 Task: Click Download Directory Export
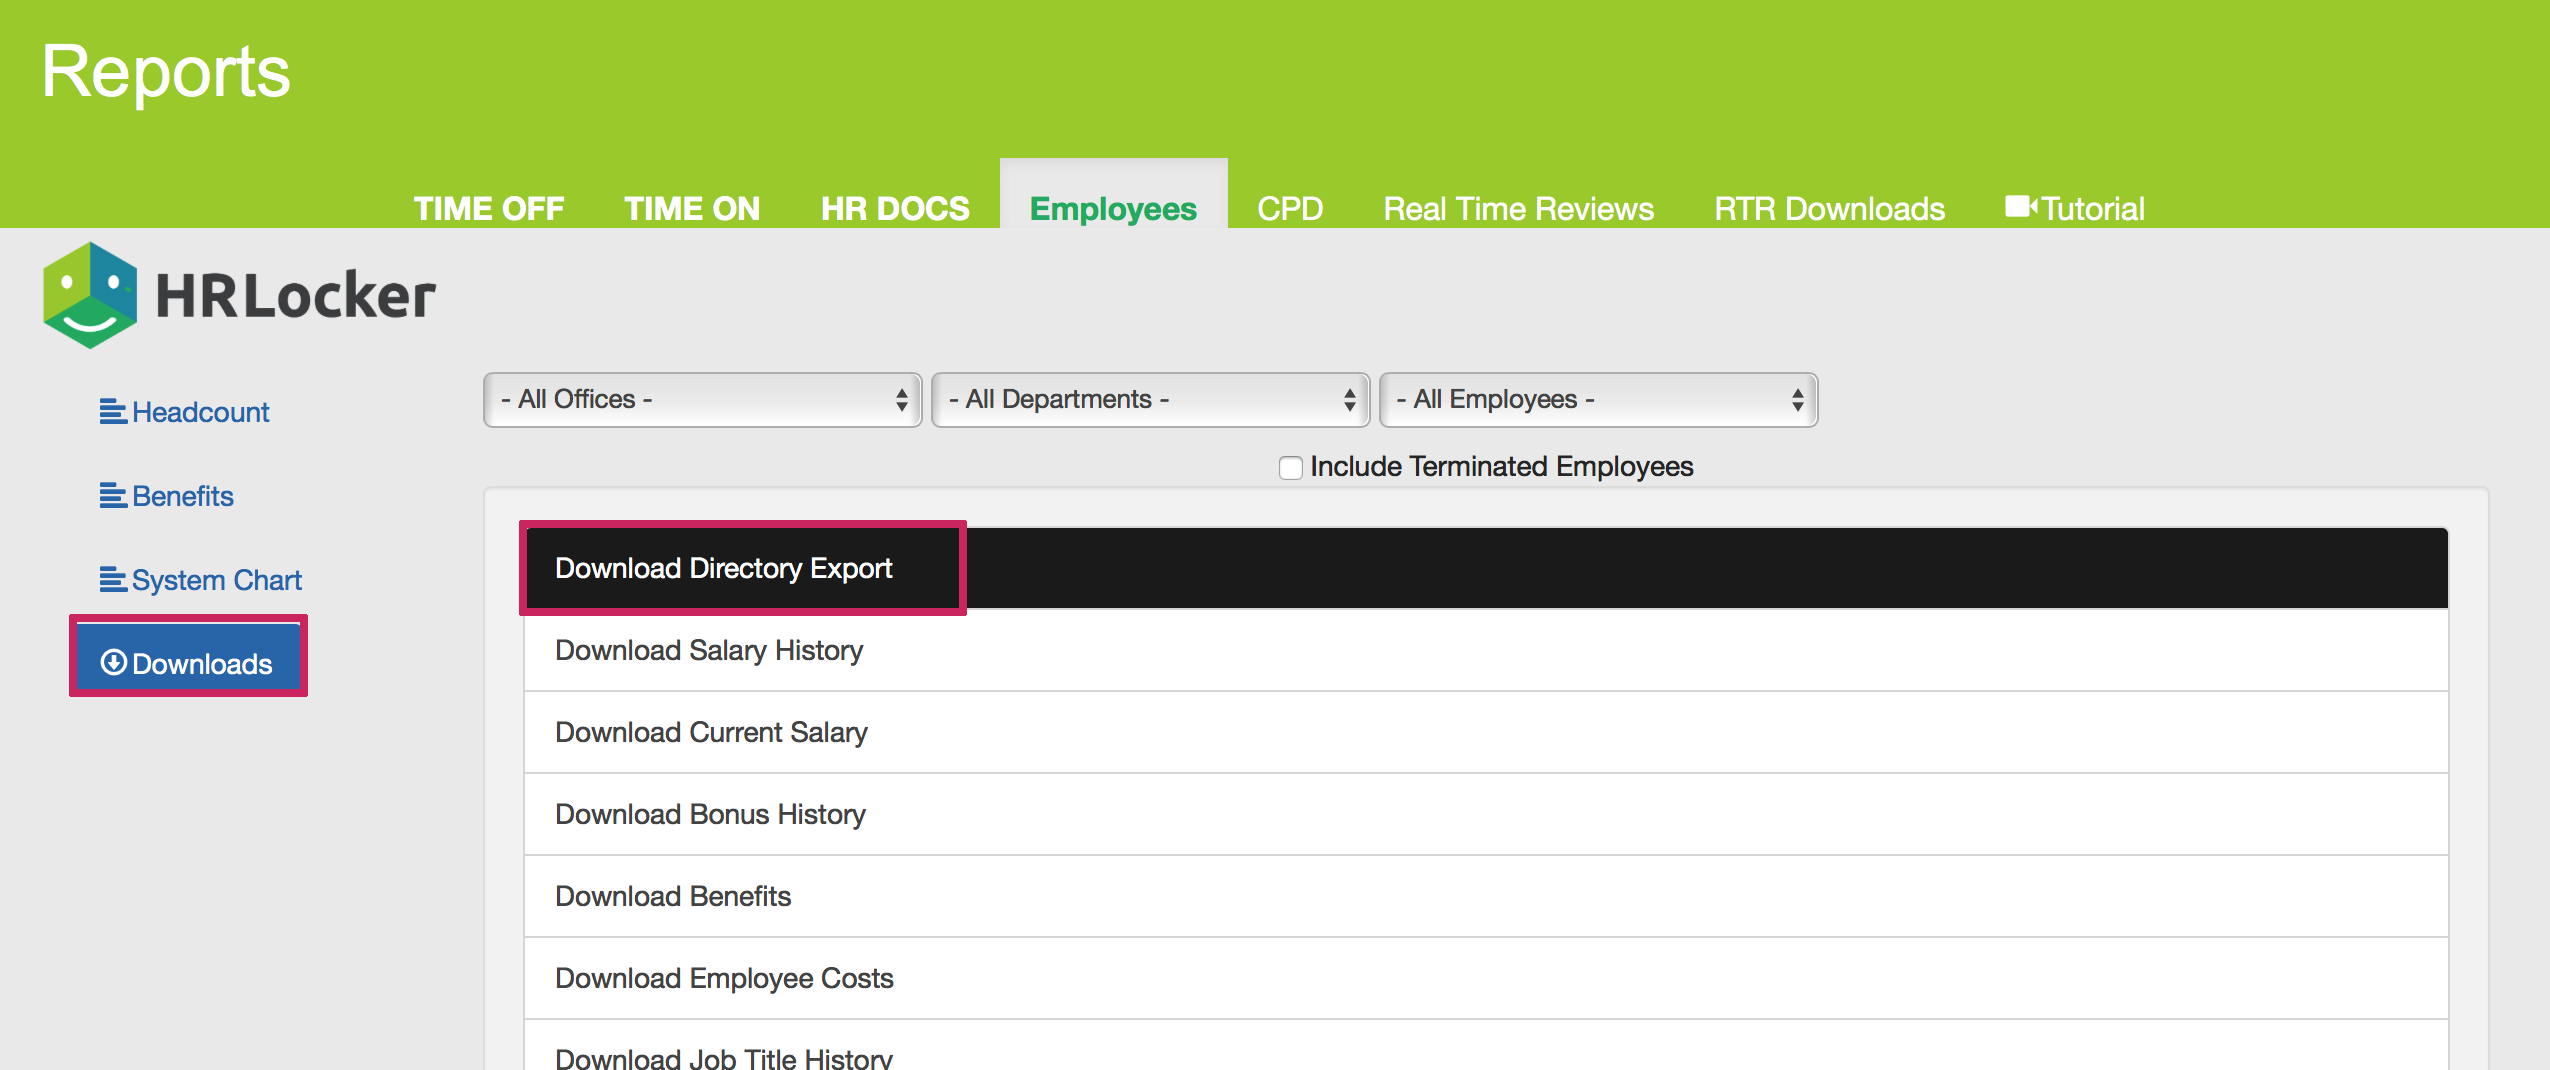click(x=724, y=568)
